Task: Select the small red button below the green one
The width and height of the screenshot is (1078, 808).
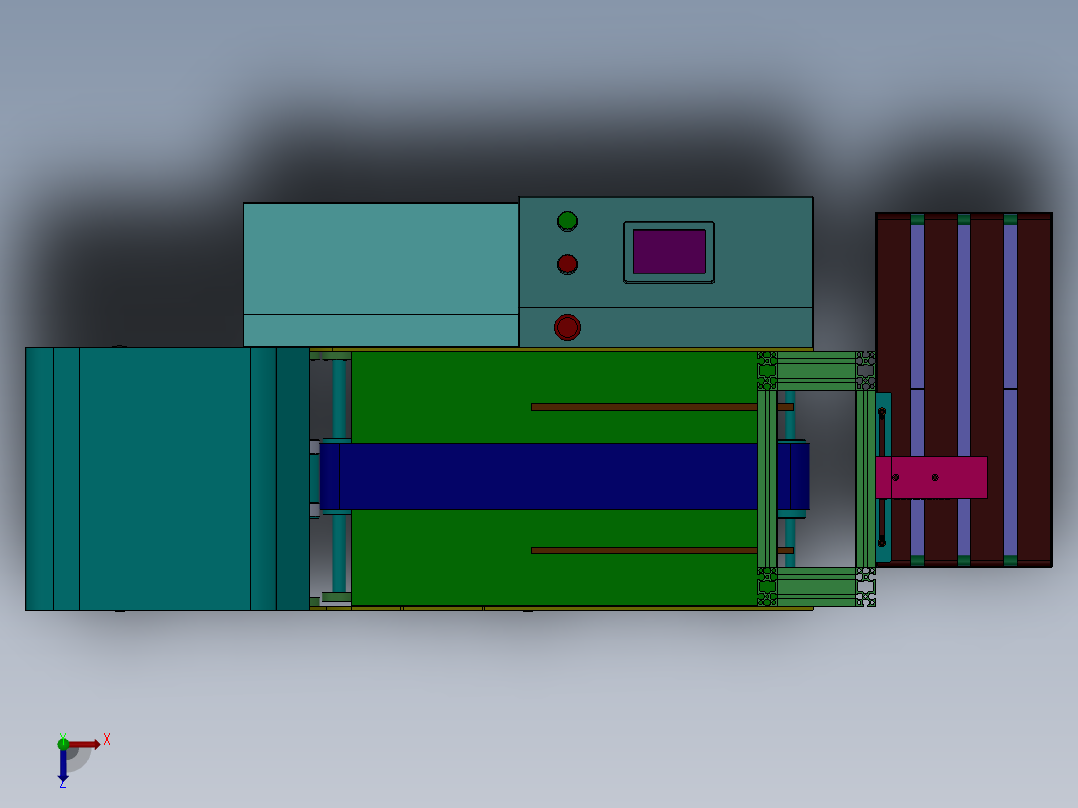Action: [x=567, y=264]
